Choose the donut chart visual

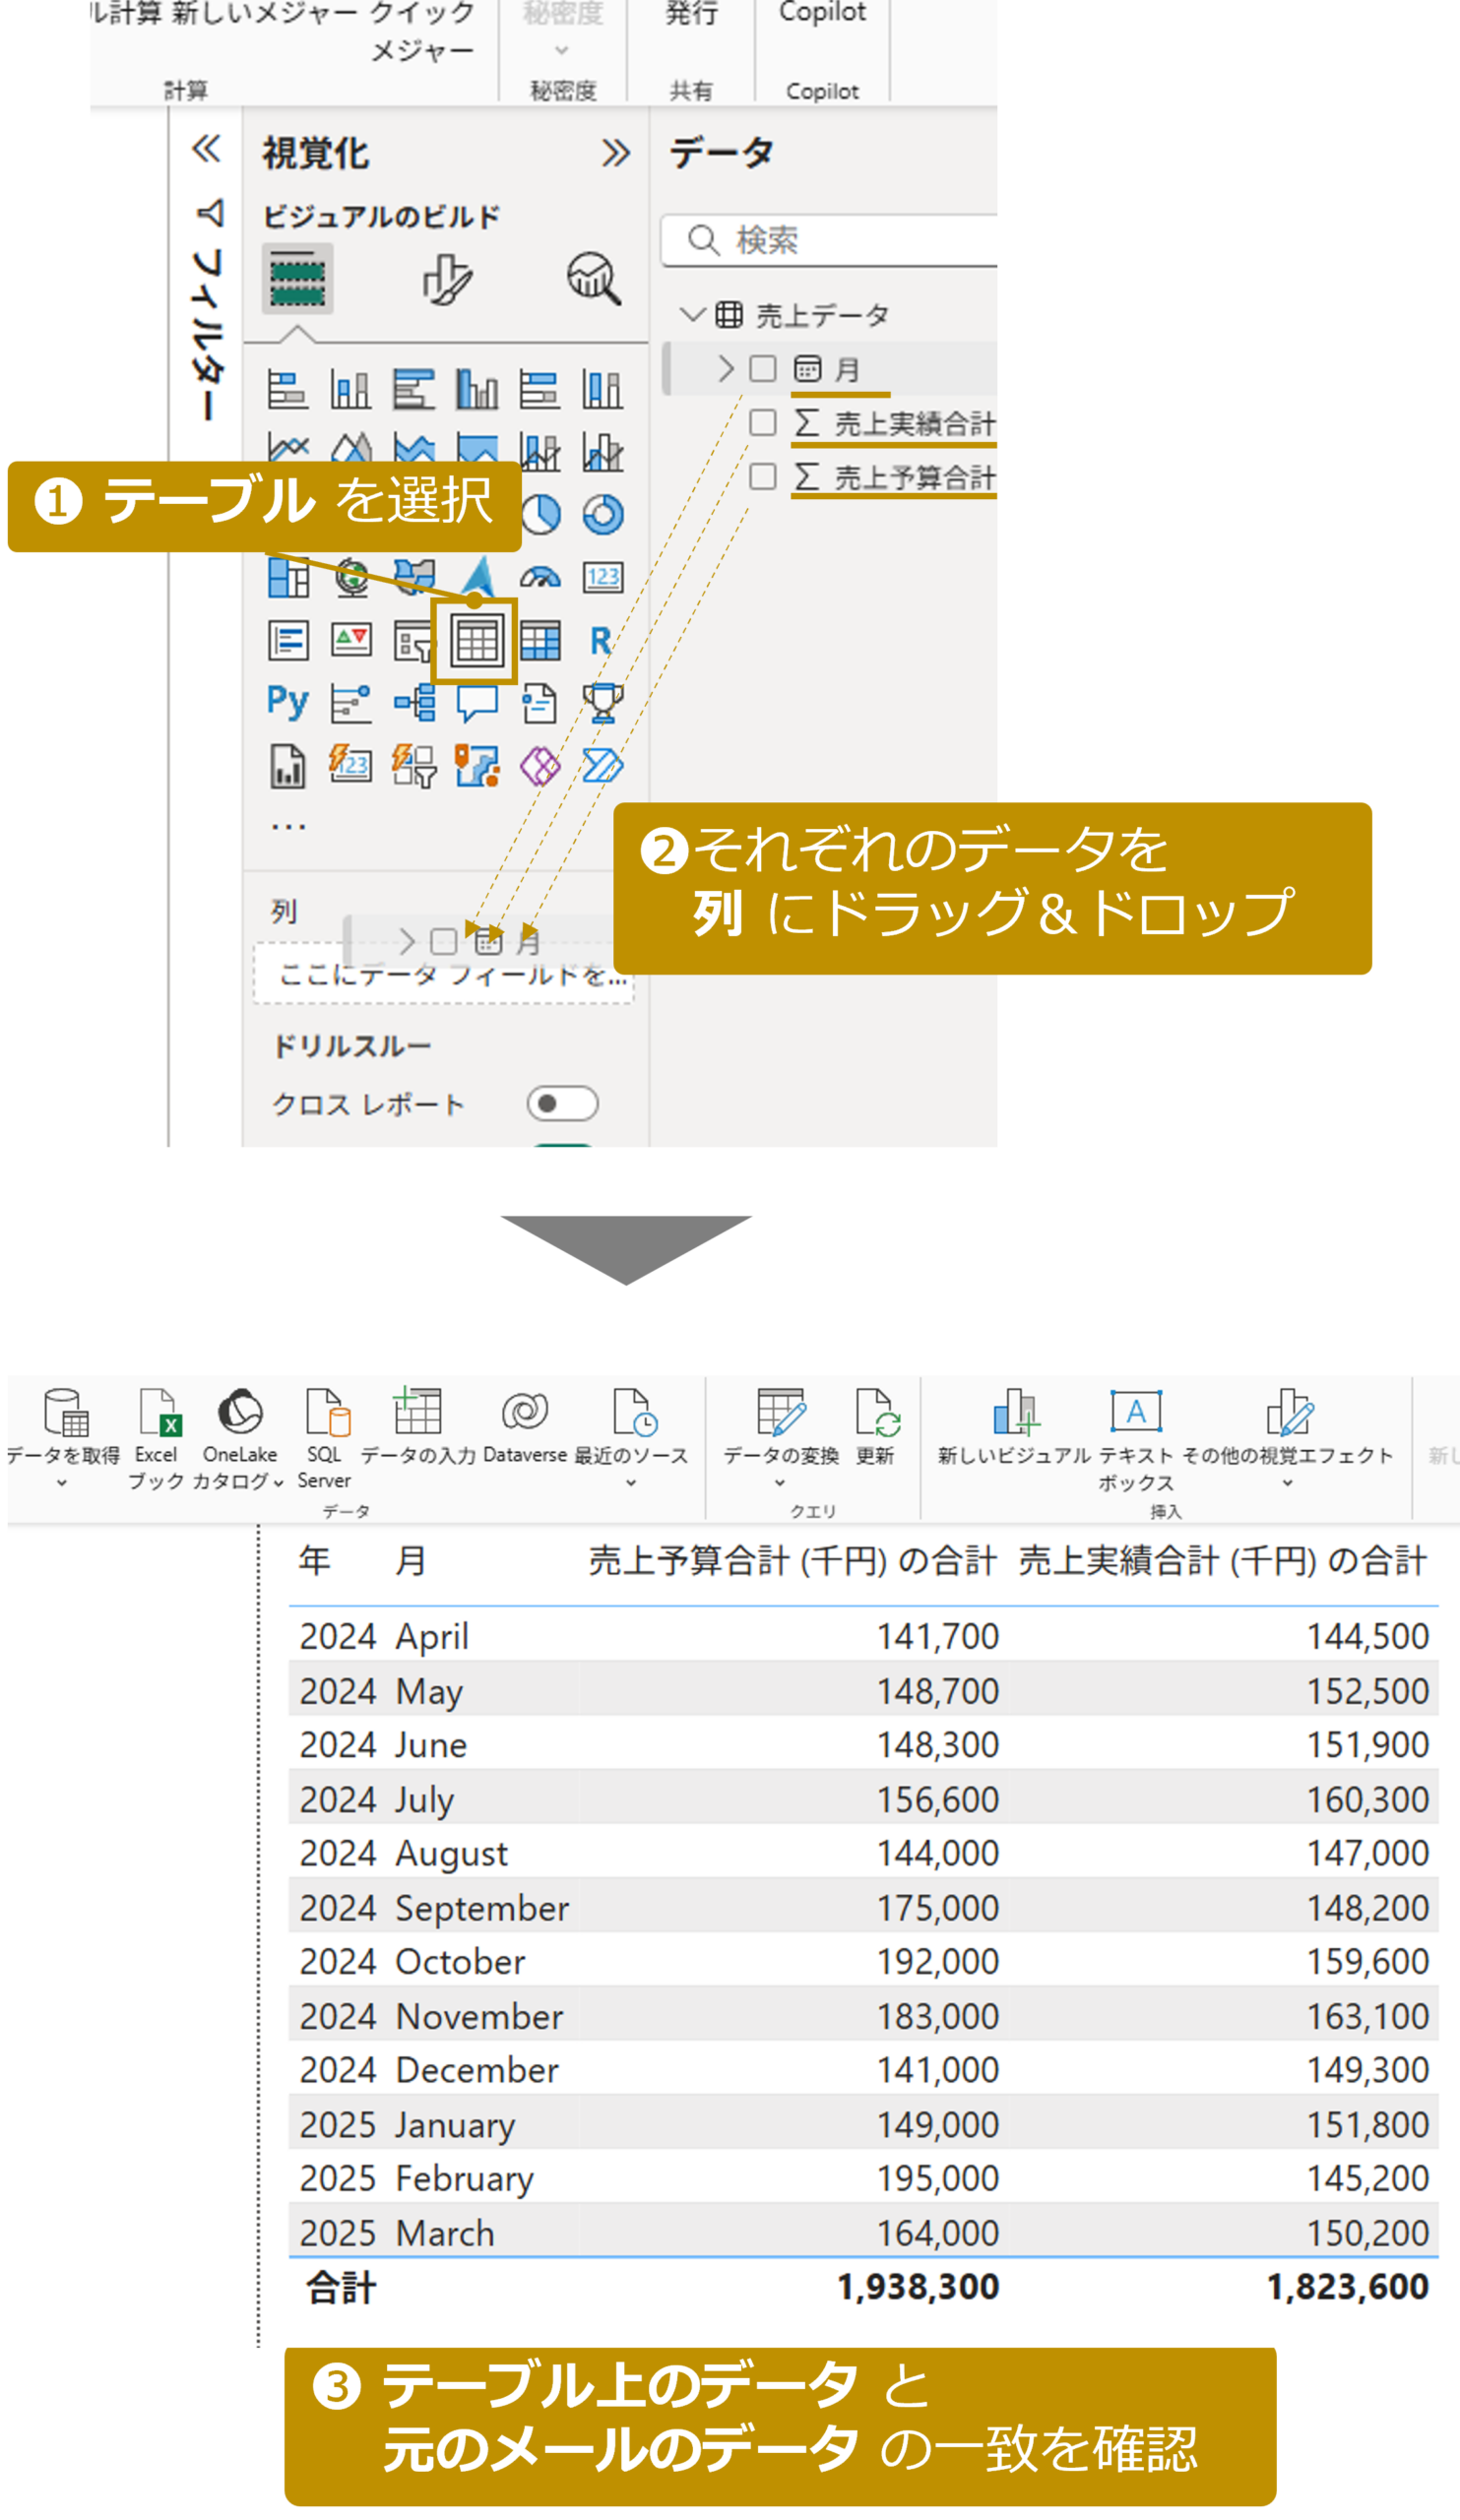(x=603, y=515)
